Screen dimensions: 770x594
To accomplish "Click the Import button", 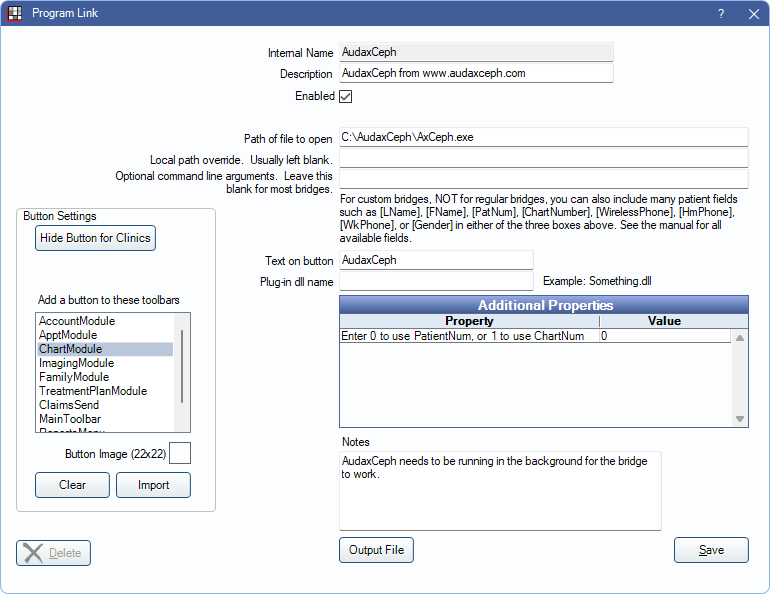I will [x=153, y=485].
